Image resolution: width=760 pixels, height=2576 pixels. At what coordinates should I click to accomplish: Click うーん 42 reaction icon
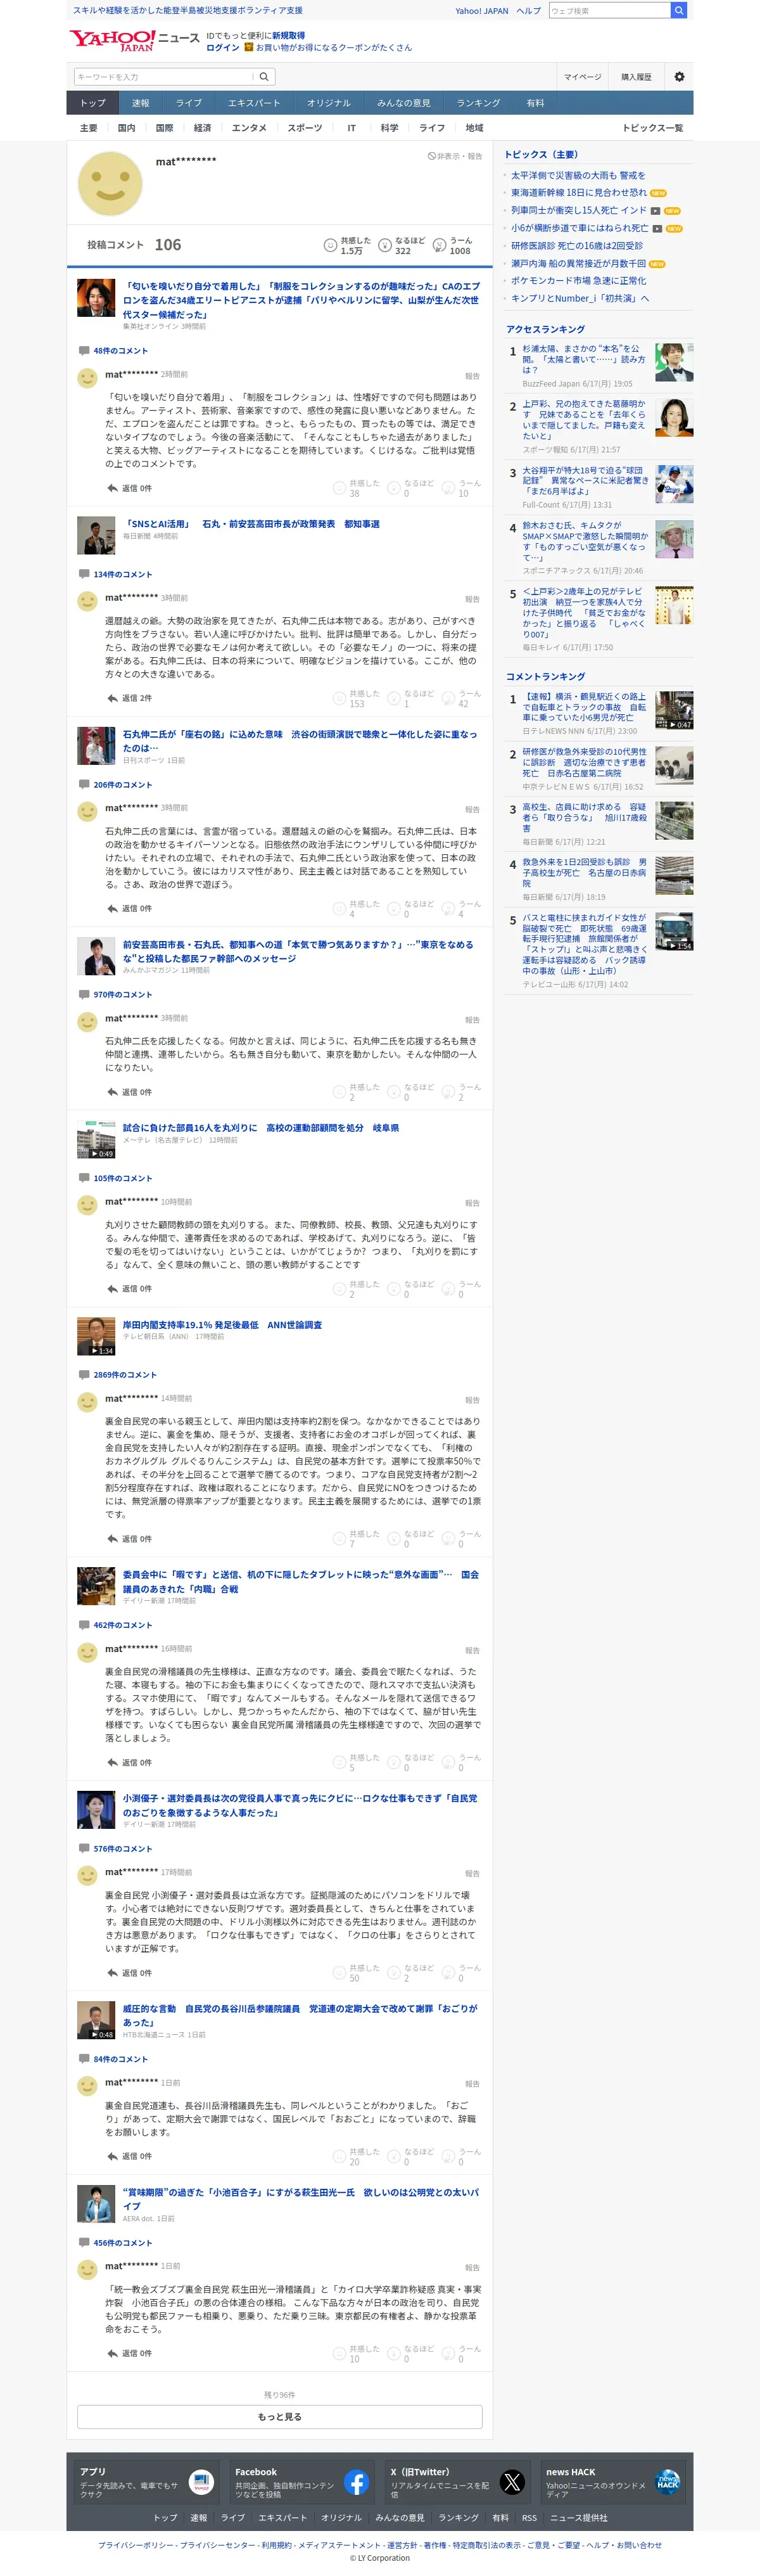(x=449, y=698)
